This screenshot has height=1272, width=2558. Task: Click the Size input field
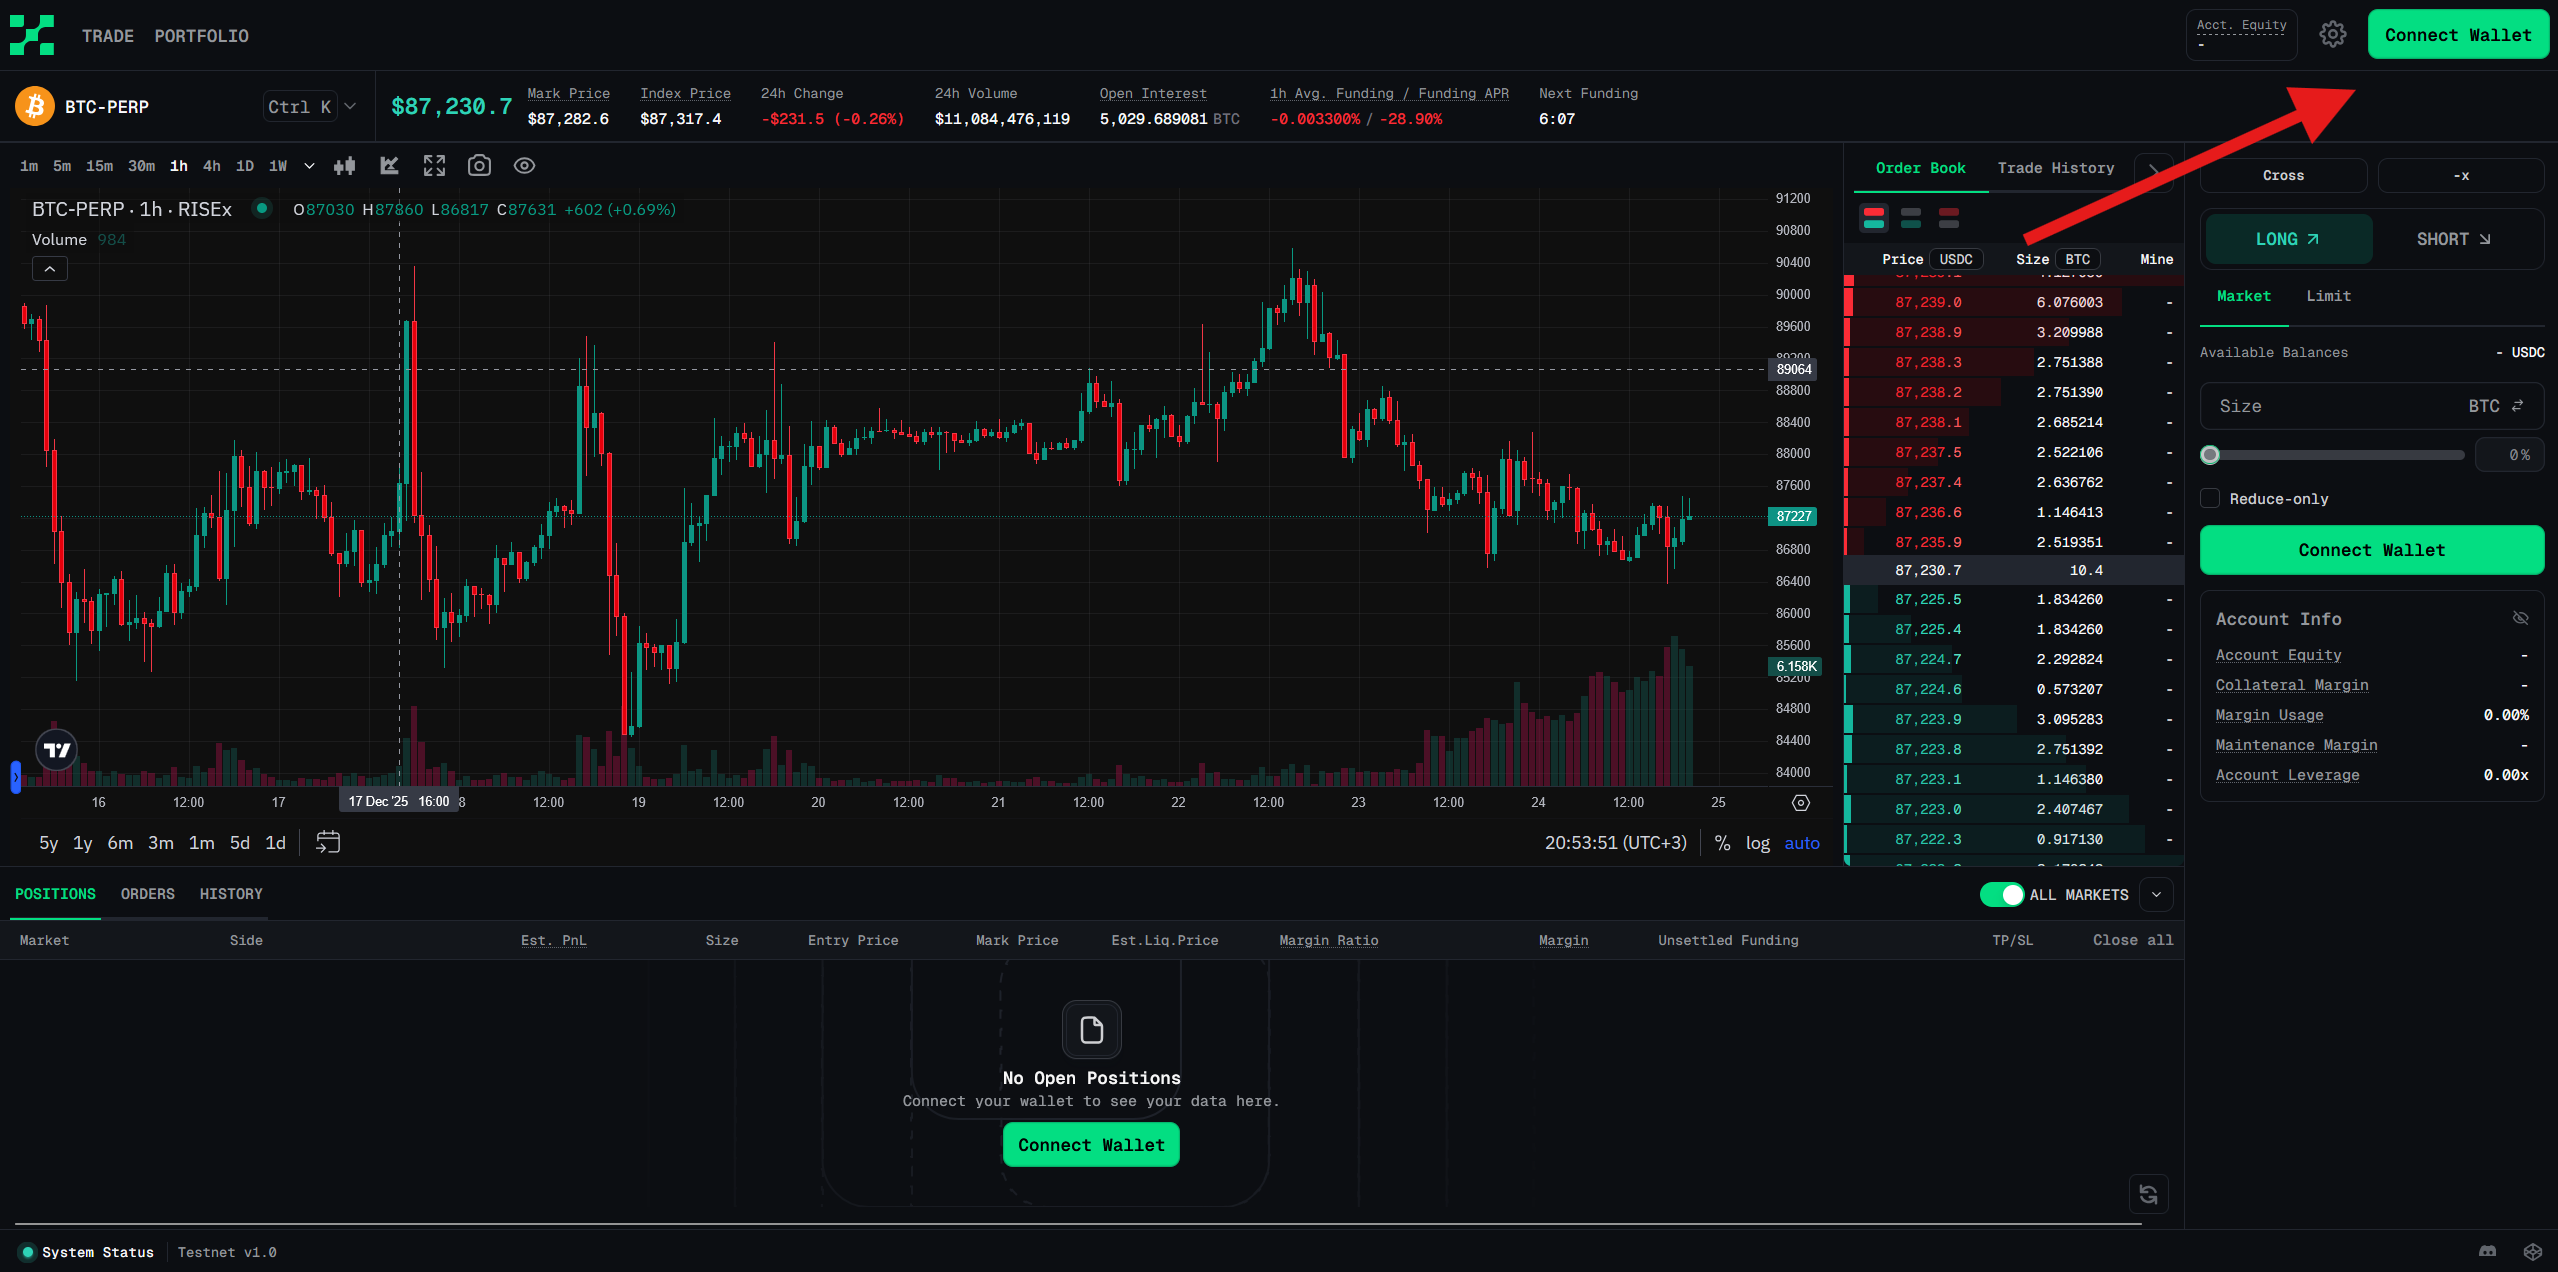tap(2340, 406)
